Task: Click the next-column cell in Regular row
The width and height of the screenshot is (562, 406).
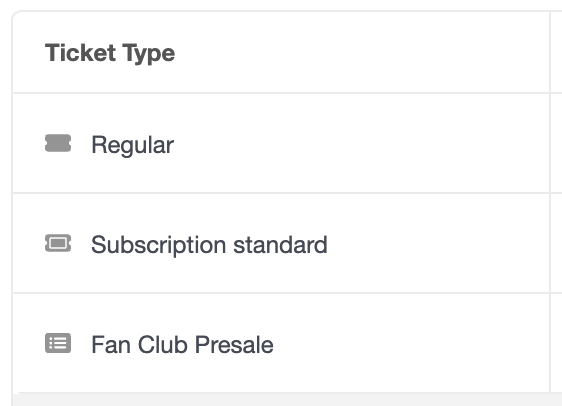Action: pos(557,143)
